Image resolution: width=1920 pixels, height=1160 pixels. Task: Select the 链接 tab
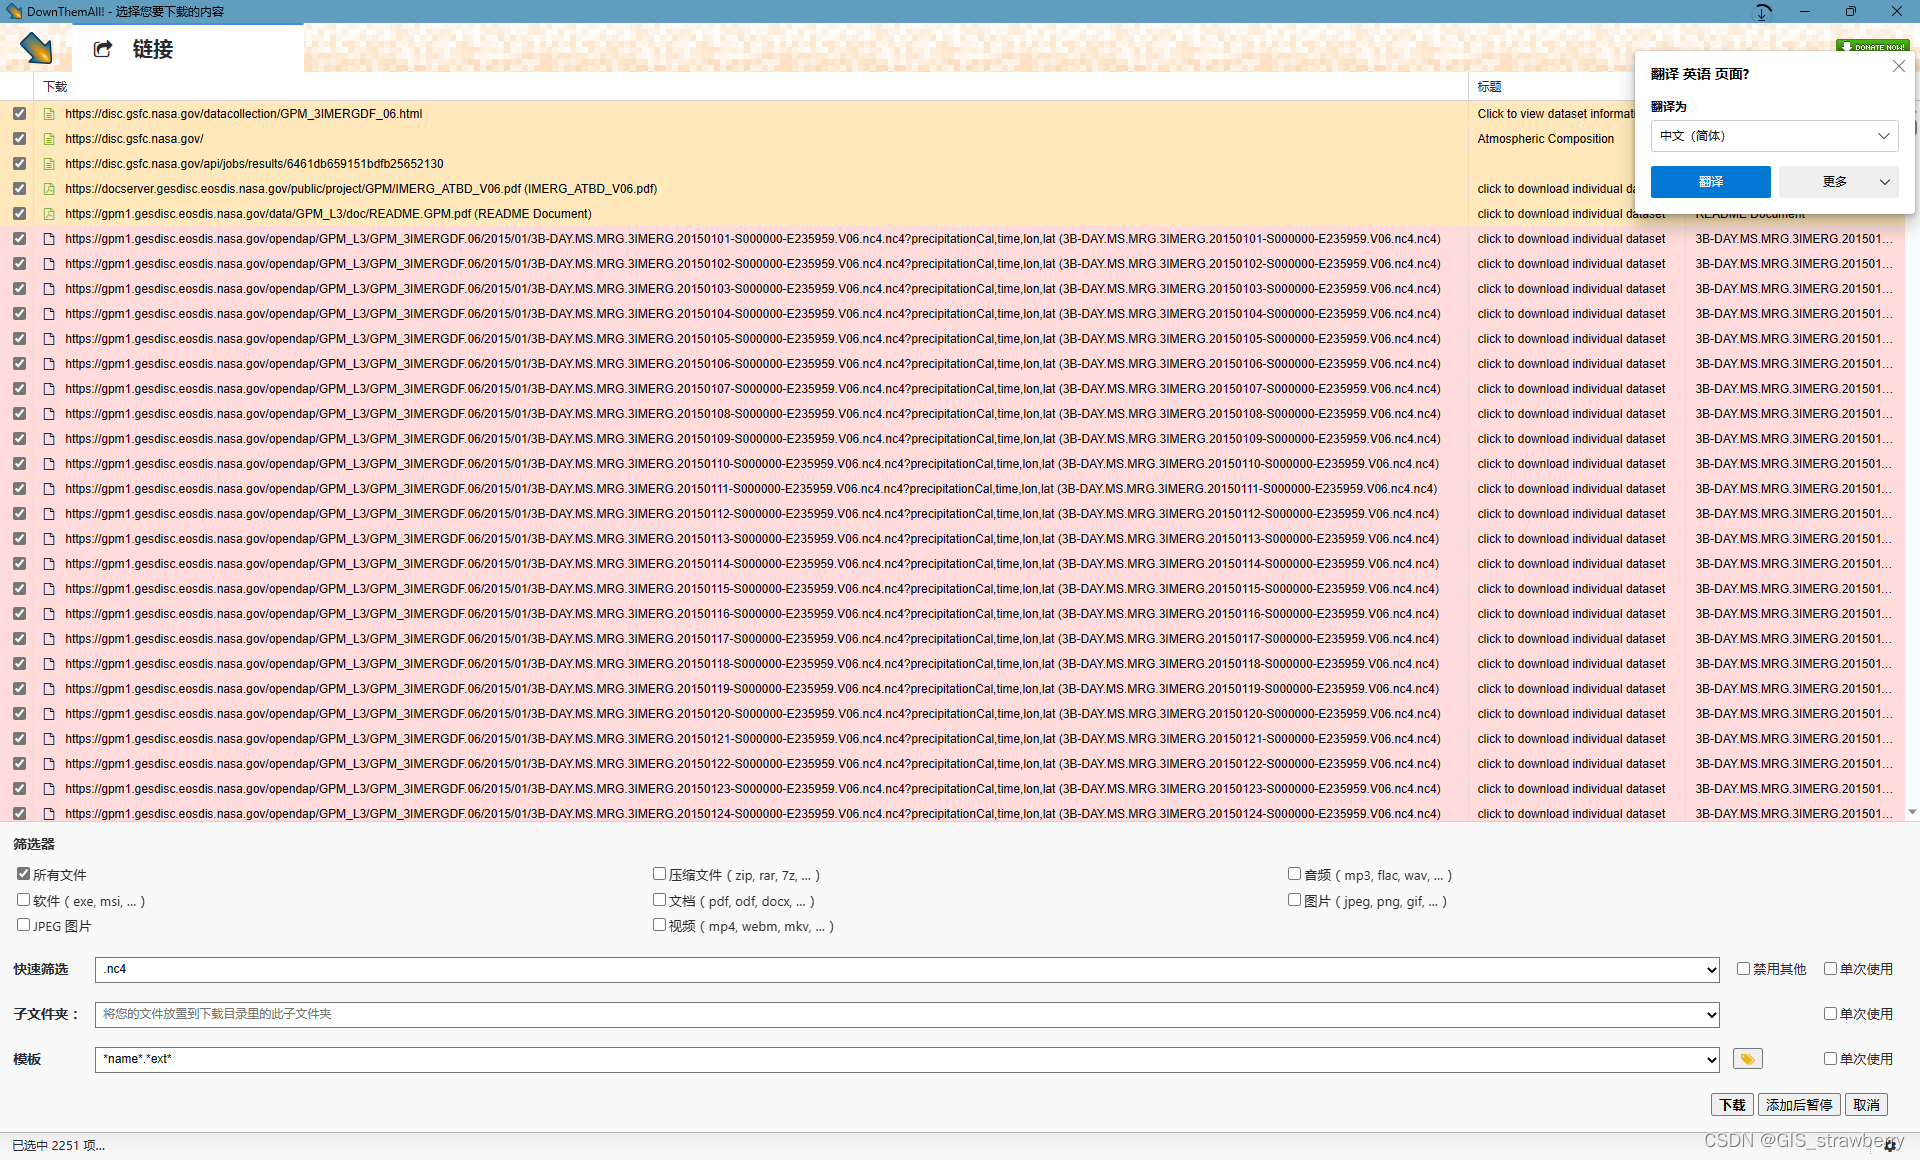152,49
